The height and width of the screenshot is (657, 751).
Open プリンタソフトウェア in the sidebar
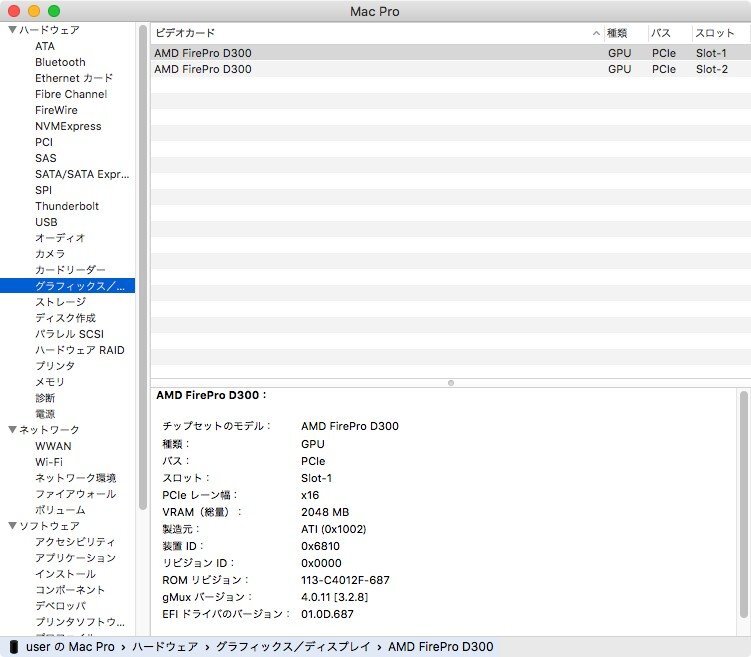(x=80, y=622)
